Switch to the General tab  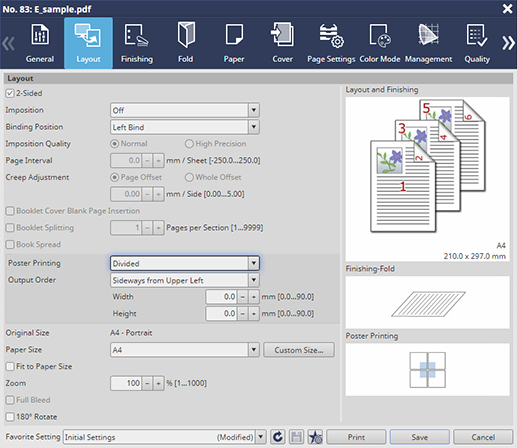[x=40, y=43]
